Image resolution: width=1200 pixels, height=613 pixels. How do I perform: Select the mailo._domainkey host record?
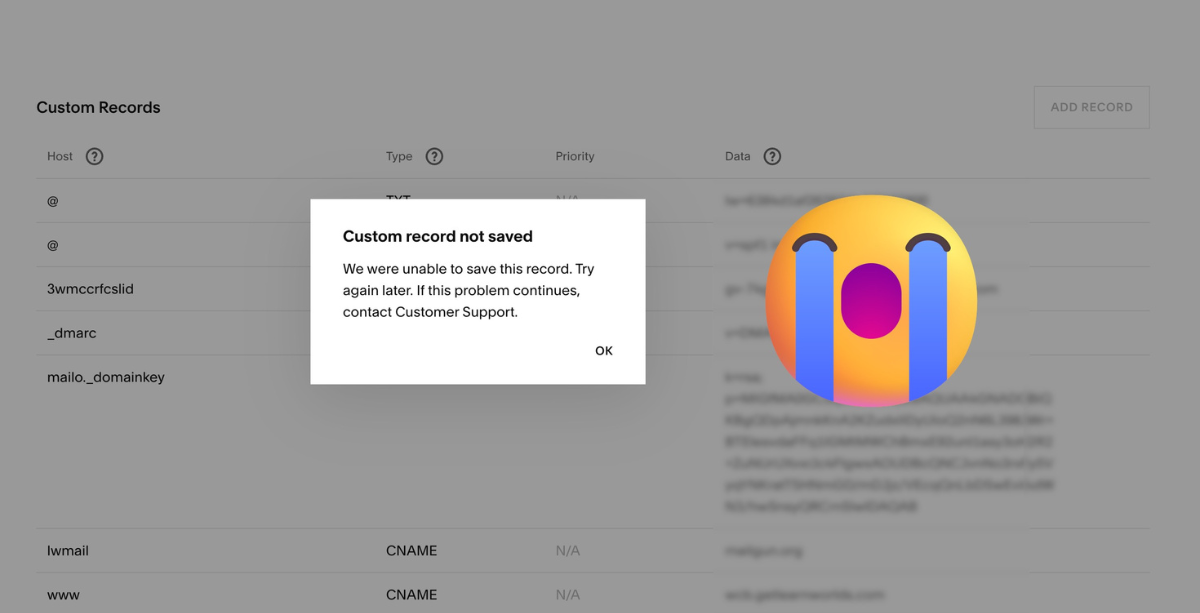106,377
